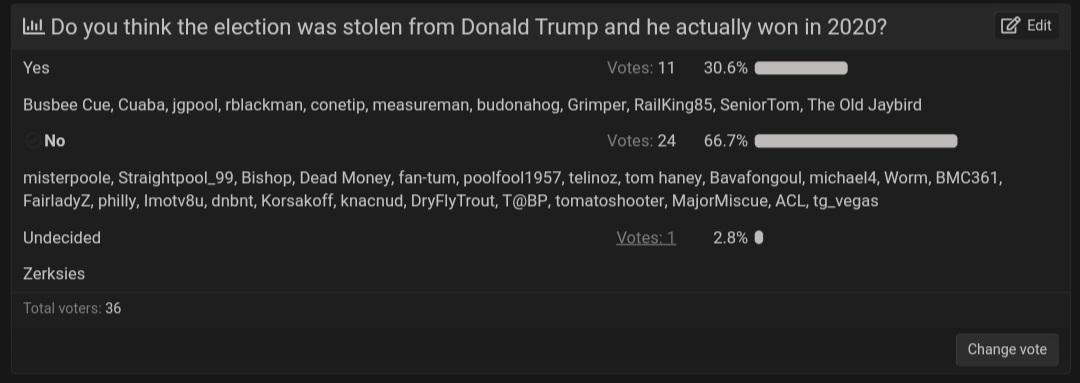Select the No poll option label
Image resolution: width=1080 pixels, height=383 pixels.
[x=54, y=141]
